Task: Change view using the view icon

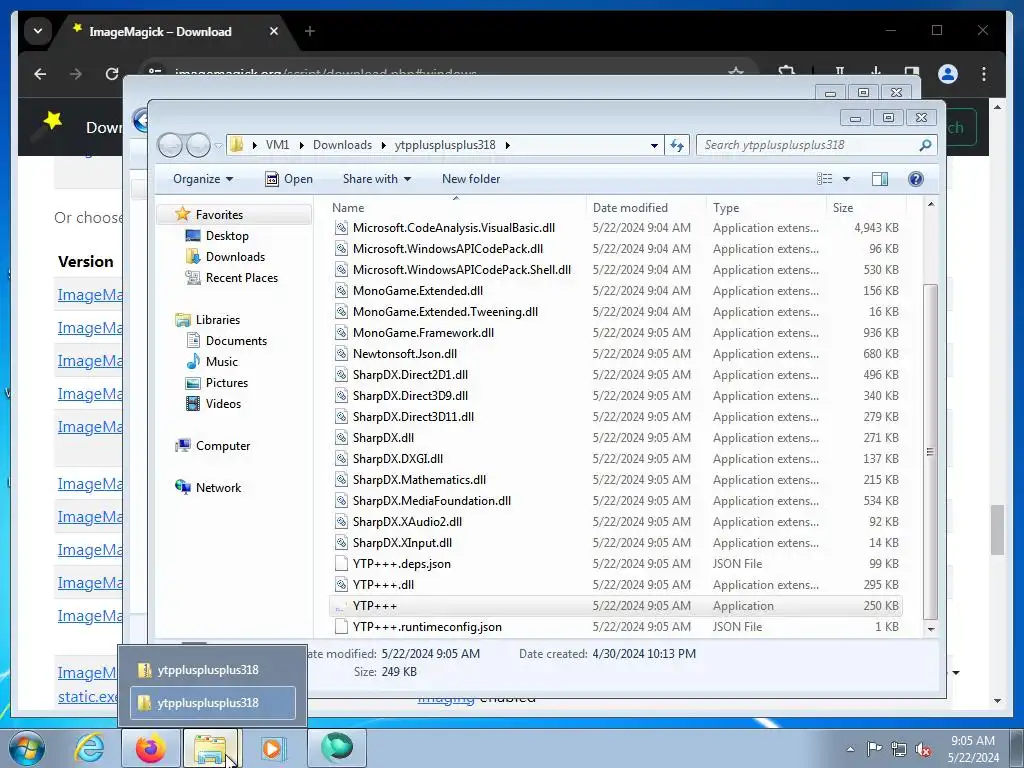Action: coord(825,179)
